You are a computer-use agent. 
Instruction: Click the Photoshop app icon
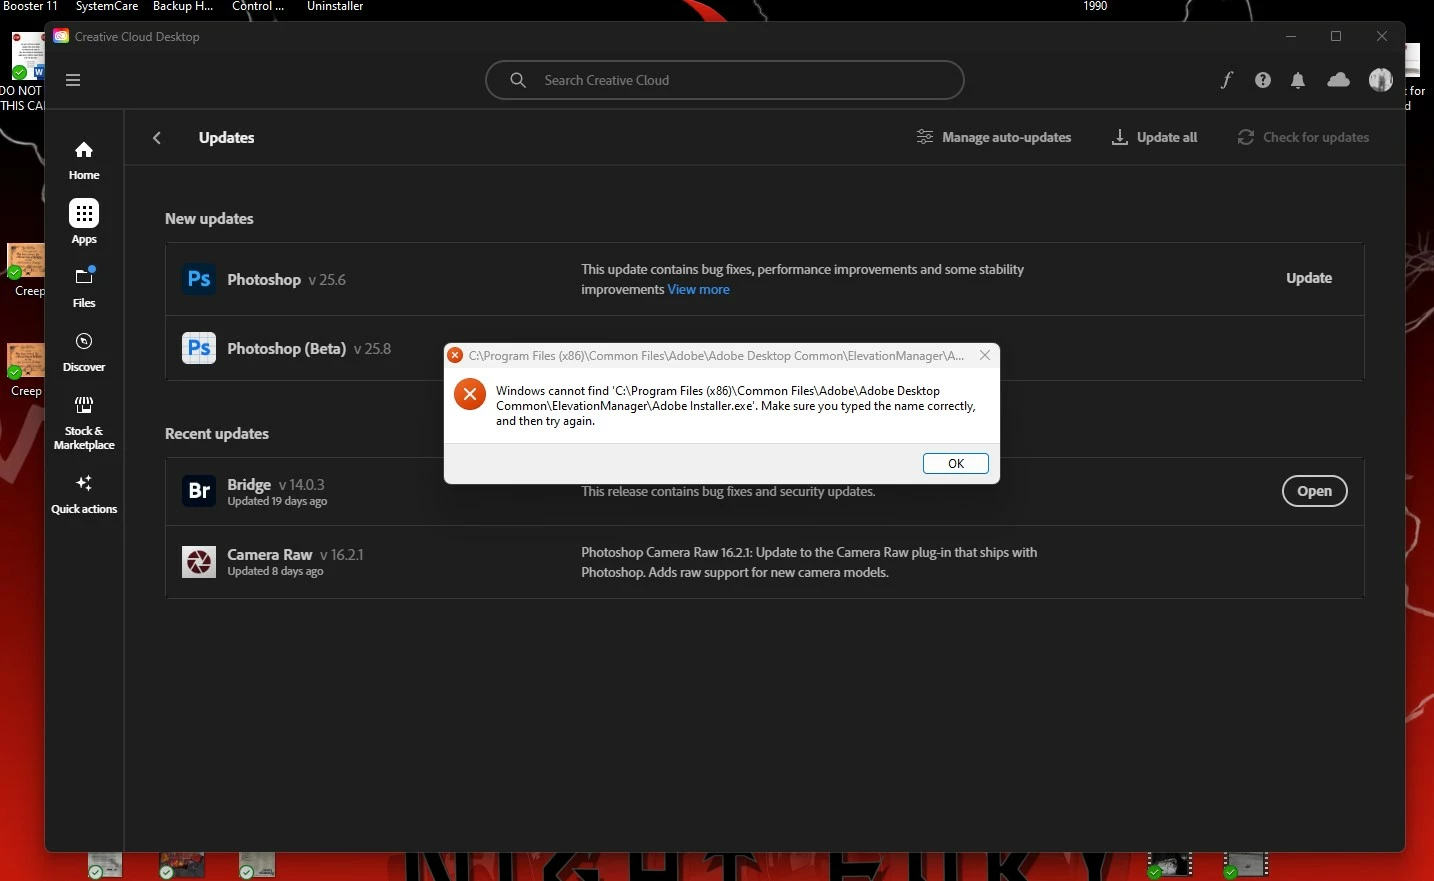click(199, 279)
